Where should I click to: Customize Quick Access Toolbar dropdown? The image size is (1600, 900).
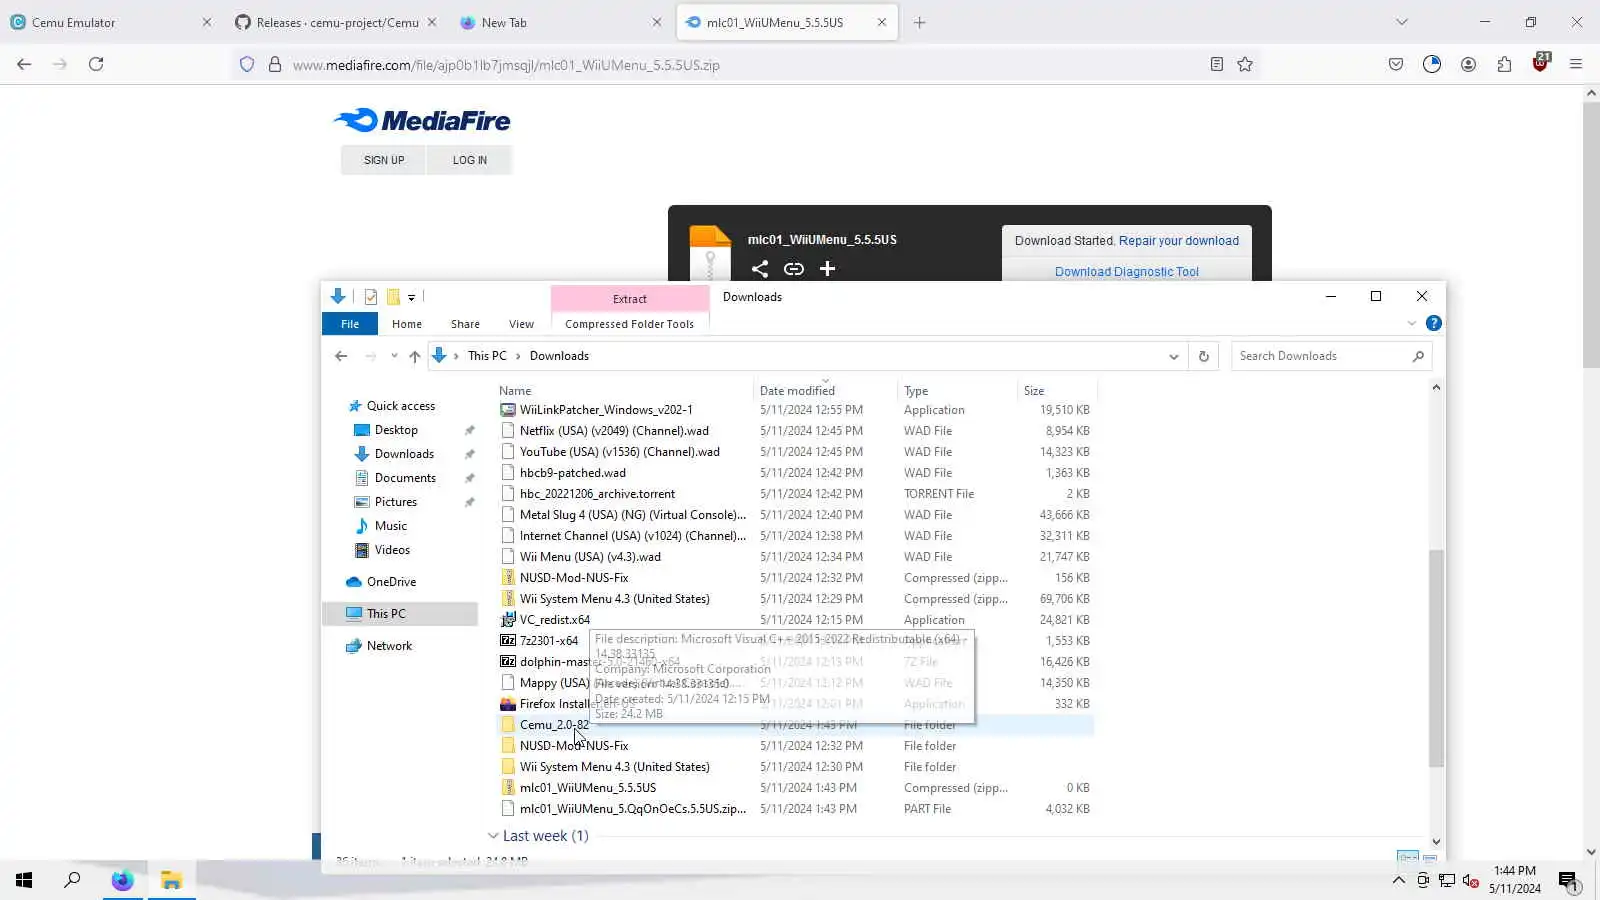tap(411, 297)
